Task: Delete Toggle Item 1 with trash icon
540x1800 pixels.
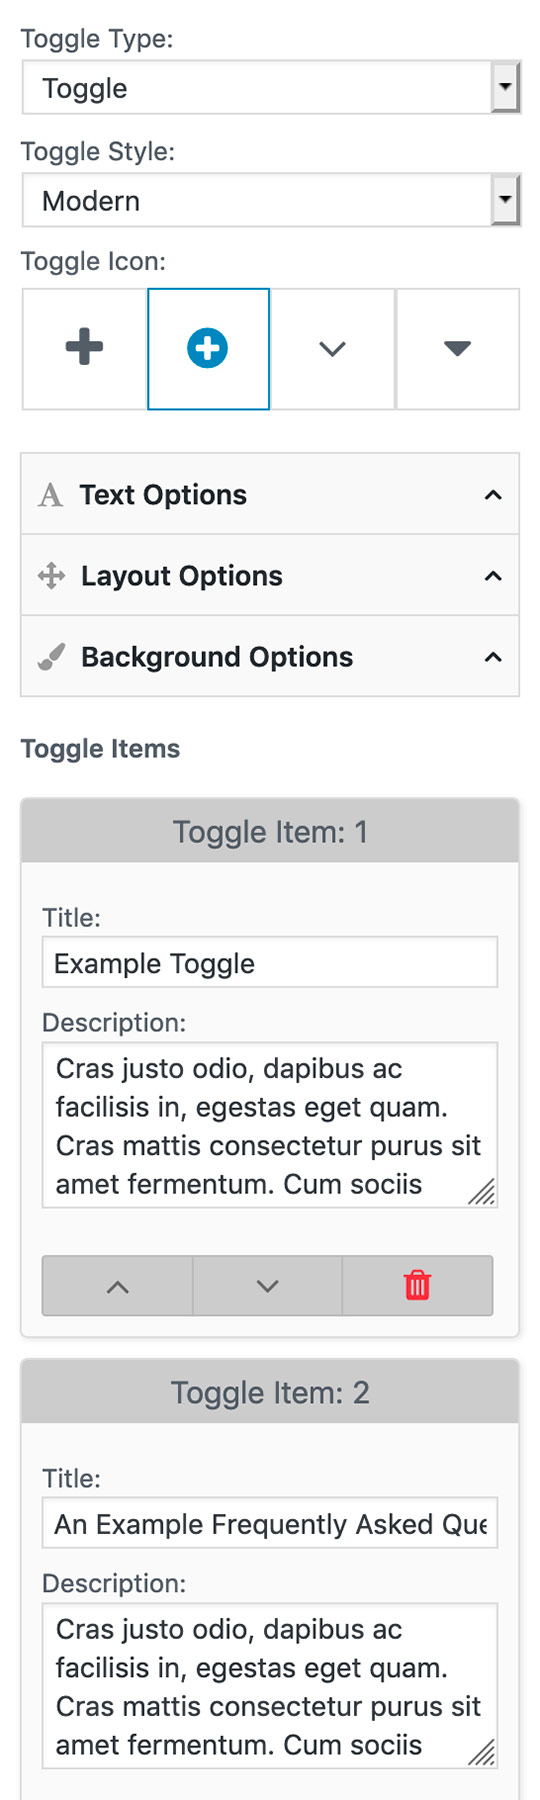Action: (x=417, y=1285)
